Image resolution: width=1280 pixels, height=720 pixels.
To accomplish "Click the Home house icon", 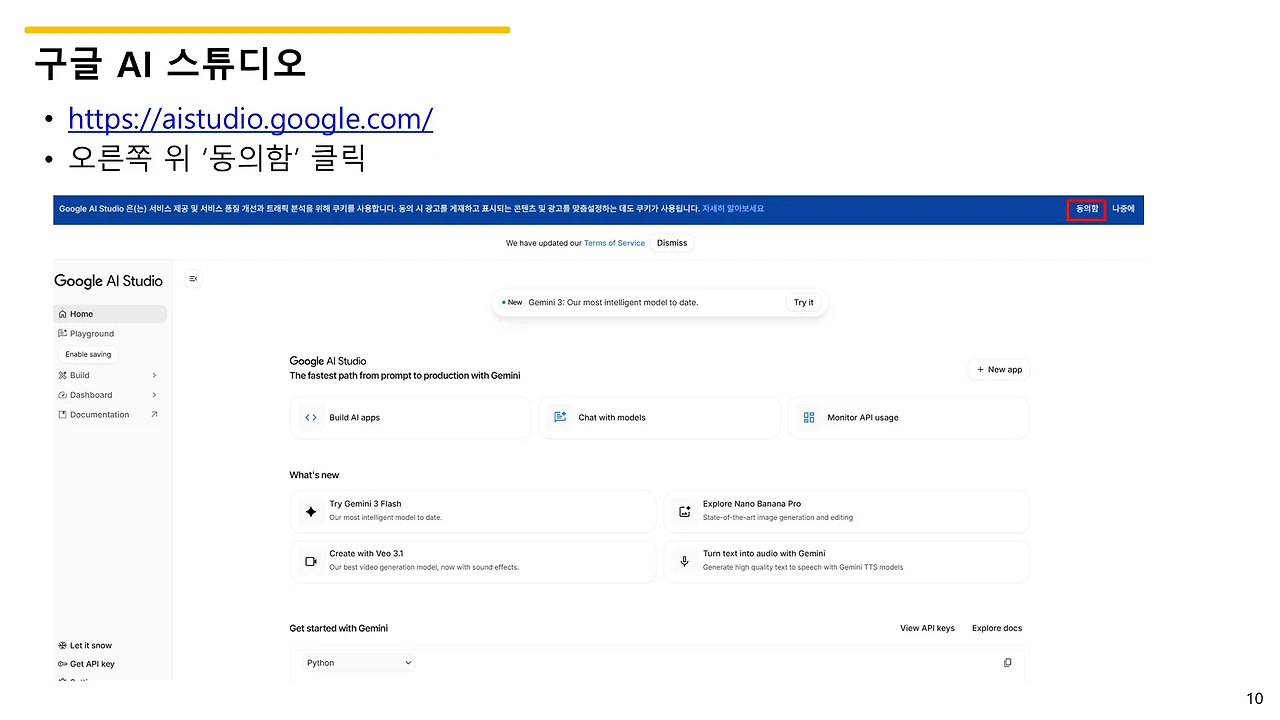I will pyautogui.click(x=62, y=314).
